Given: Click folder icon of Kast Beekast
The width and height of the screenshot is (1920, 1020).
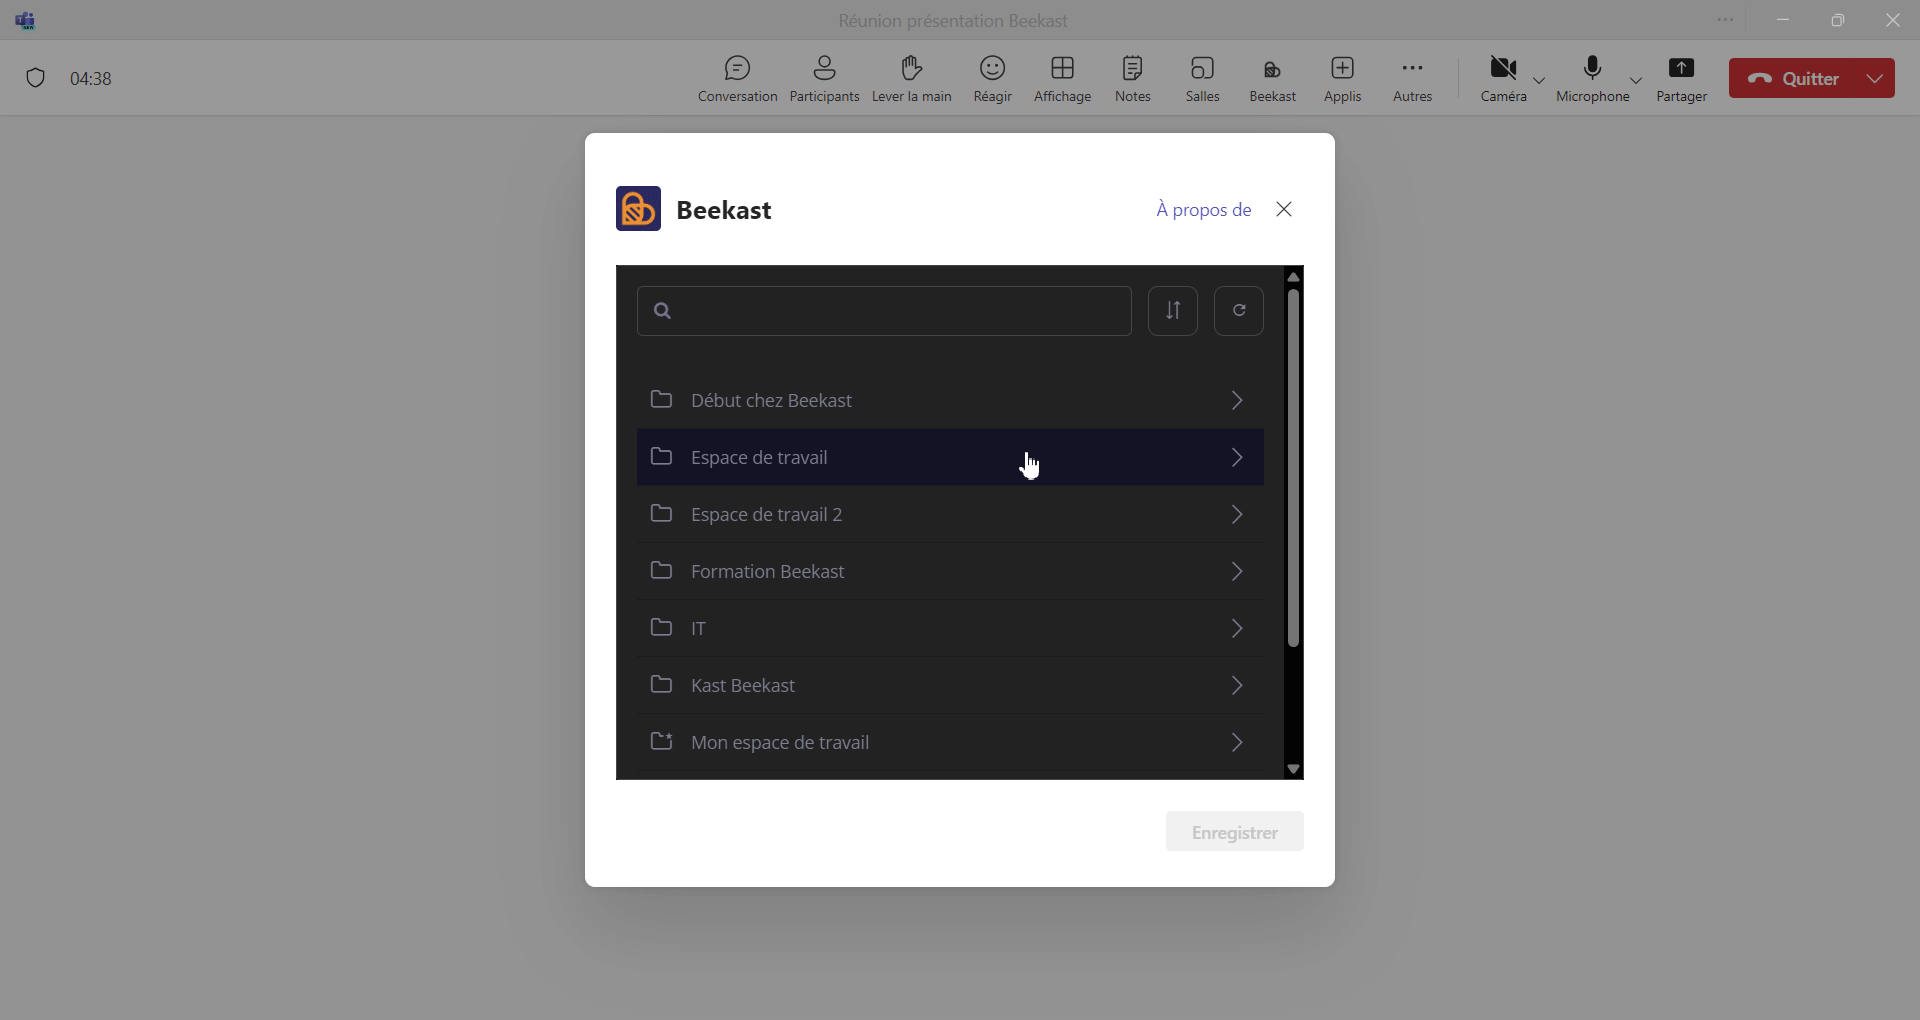Looking at the screenshot, I should pos(661,685).
